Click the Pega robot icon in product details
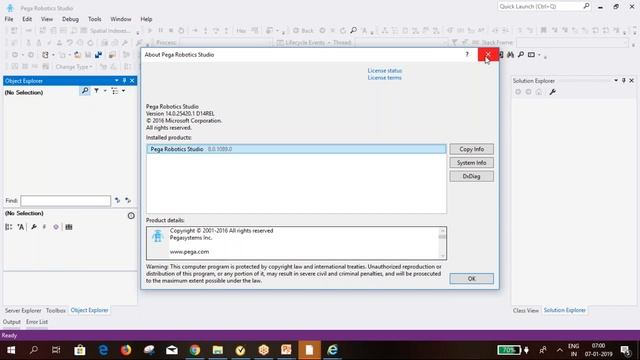640x360 pixels. pos(158,236)
